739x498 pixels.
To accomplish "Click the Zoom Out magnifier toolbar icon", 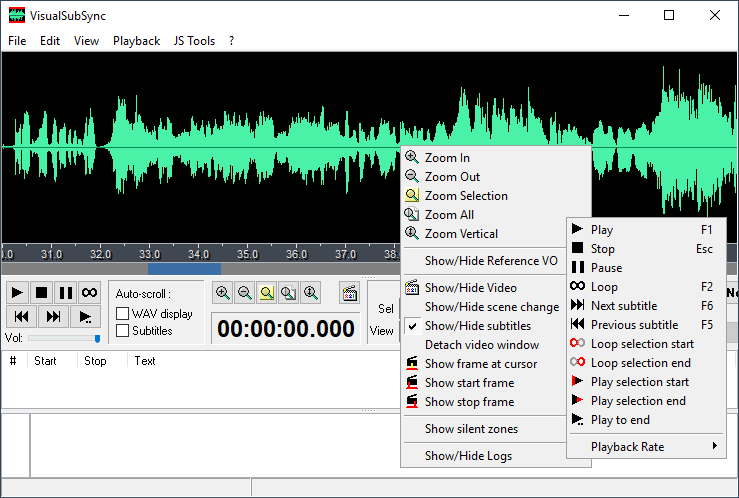I will coord(244,293).
